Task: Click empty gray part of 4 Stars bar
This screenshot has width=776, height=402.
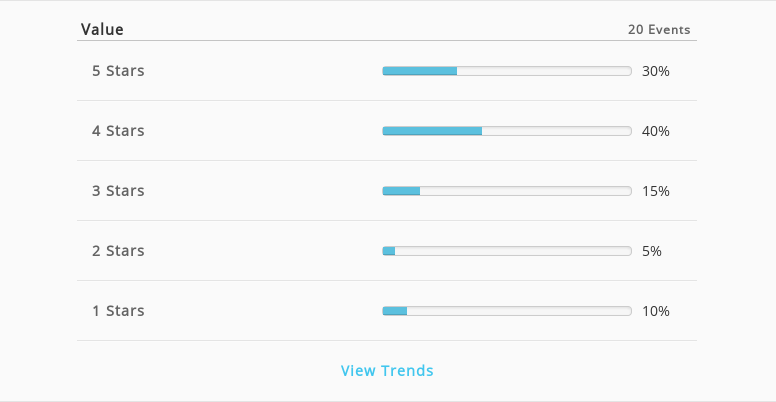Action: coord(557,131)
